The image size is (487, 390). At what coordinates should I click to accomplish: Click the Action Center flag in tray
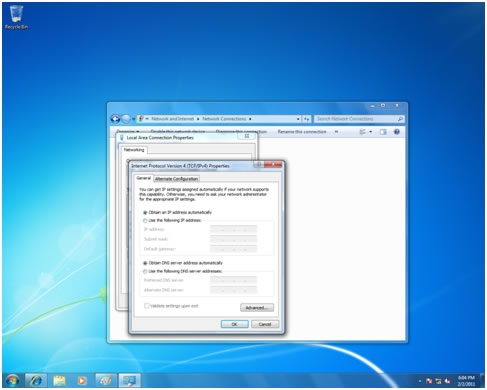point(429,381)
